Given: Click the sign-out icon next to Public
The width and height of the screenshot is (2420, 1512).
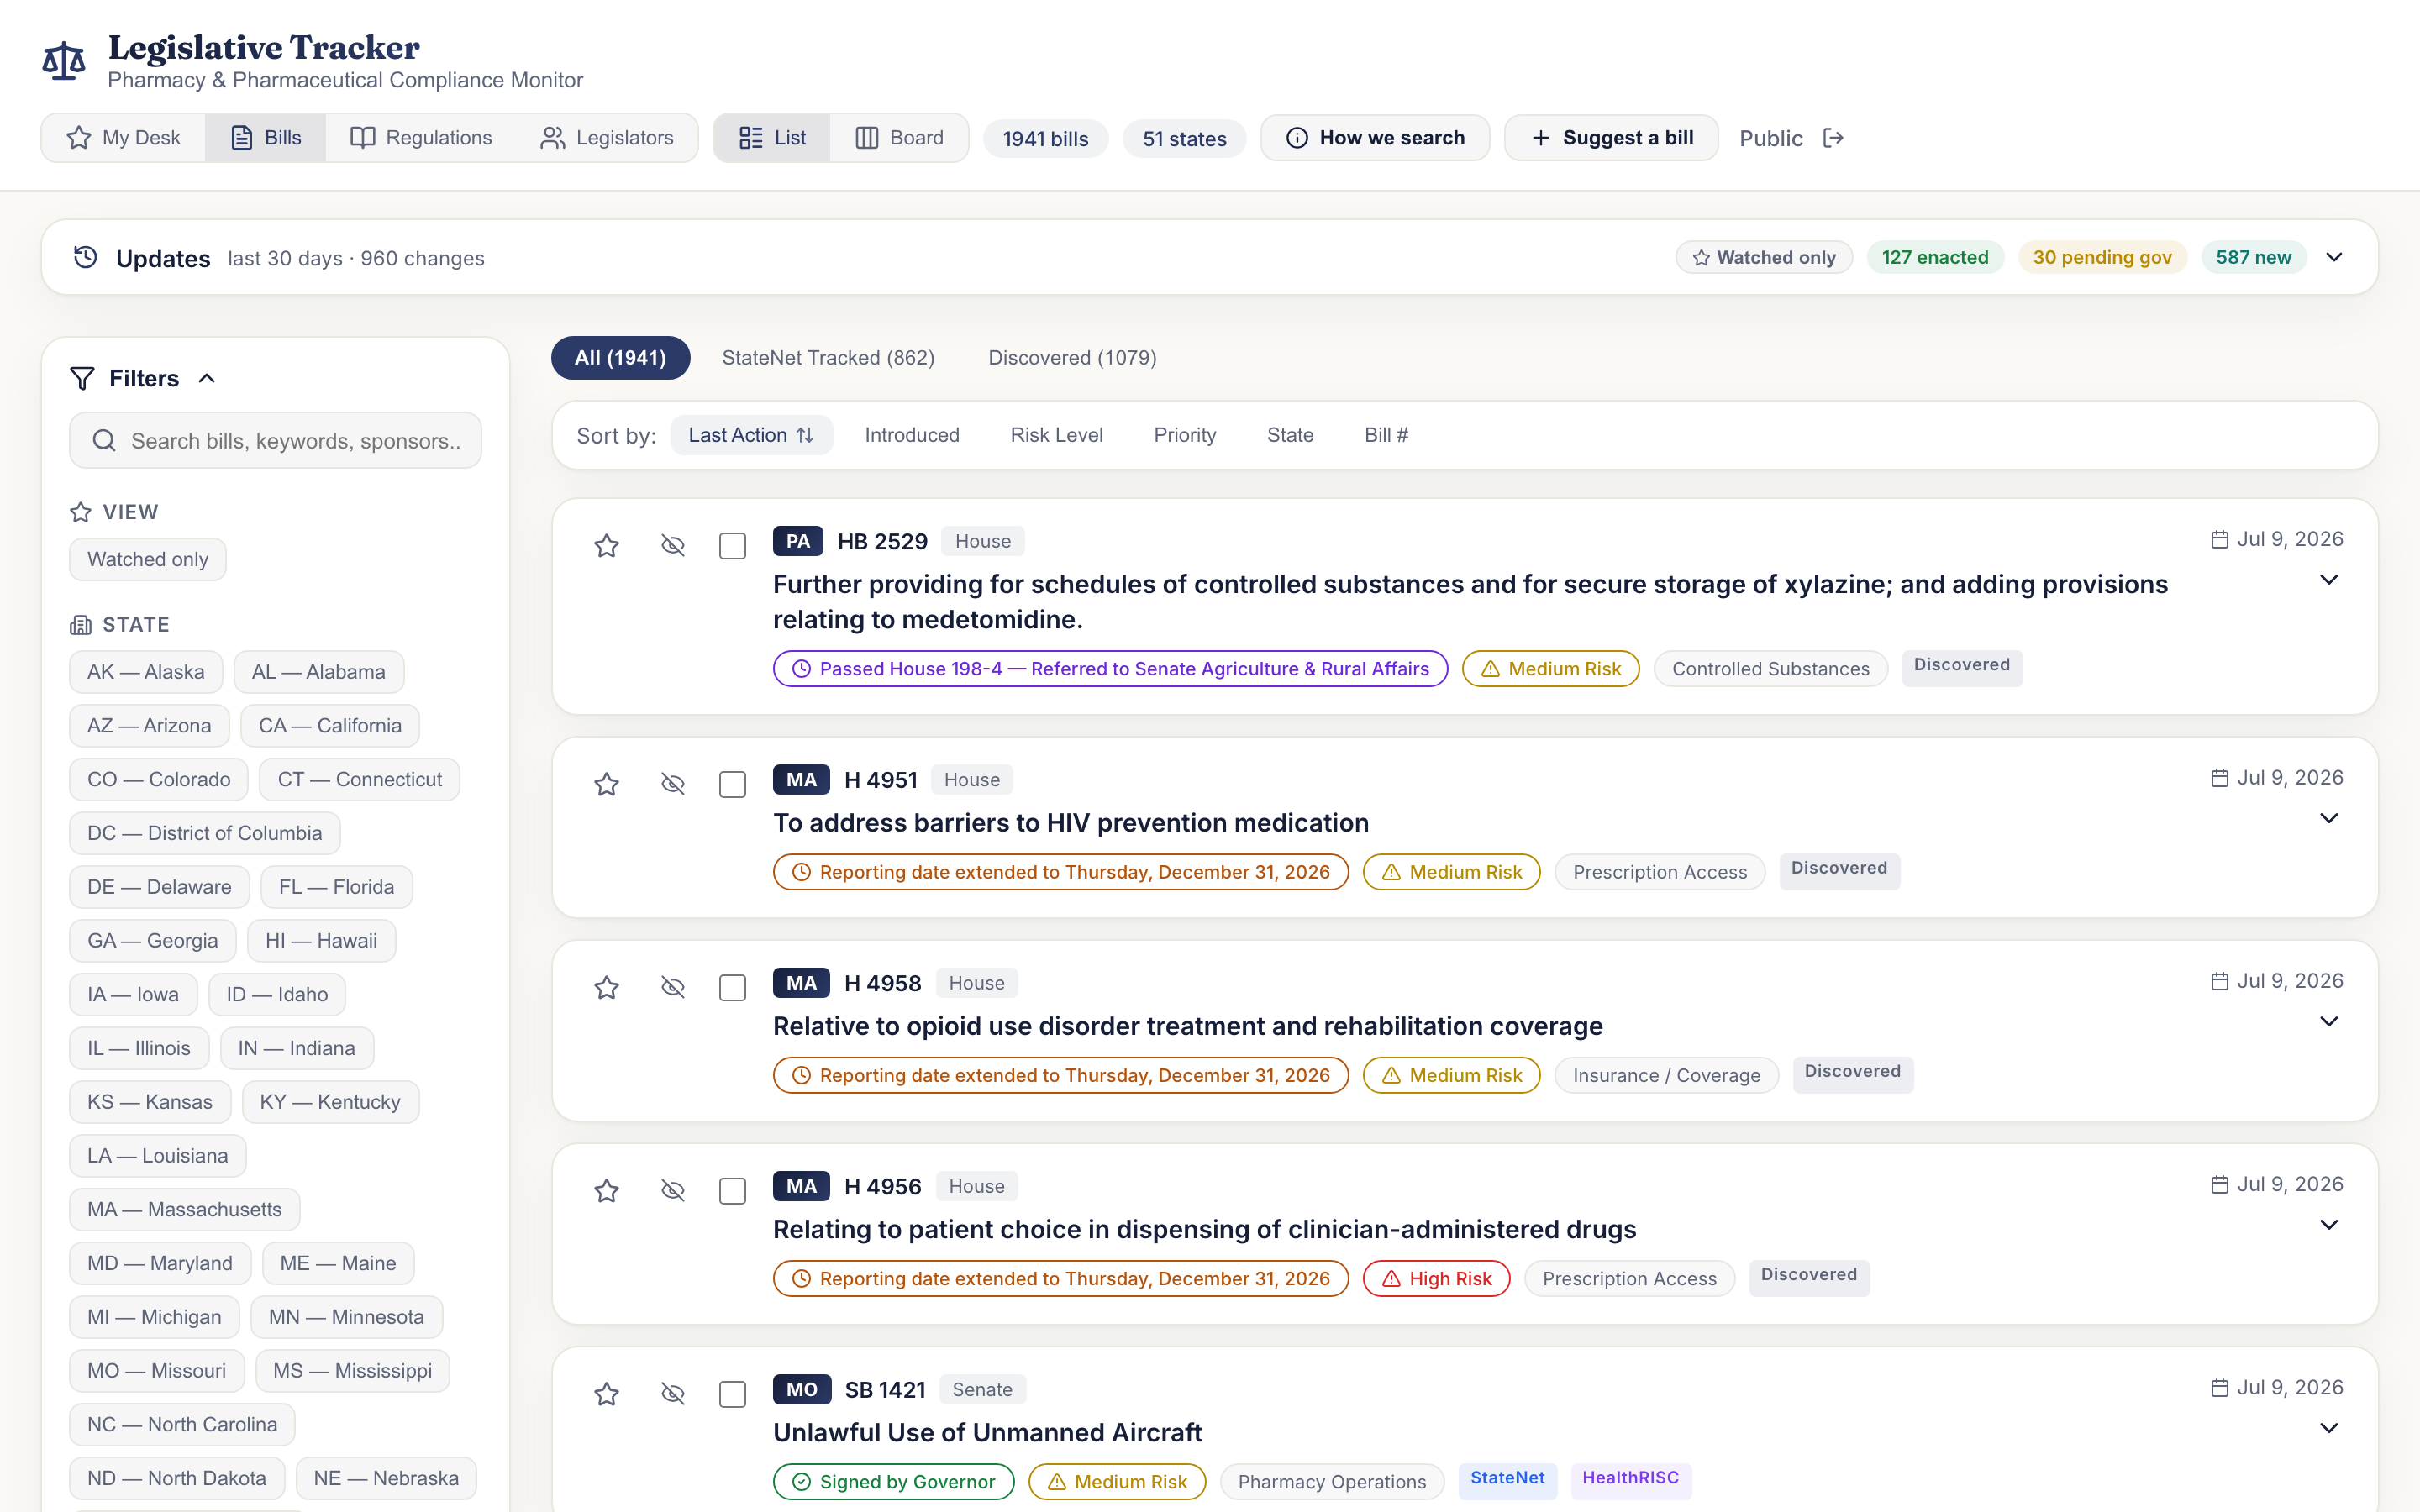Looking at the screenshot, I should (x=1833, y=138).
